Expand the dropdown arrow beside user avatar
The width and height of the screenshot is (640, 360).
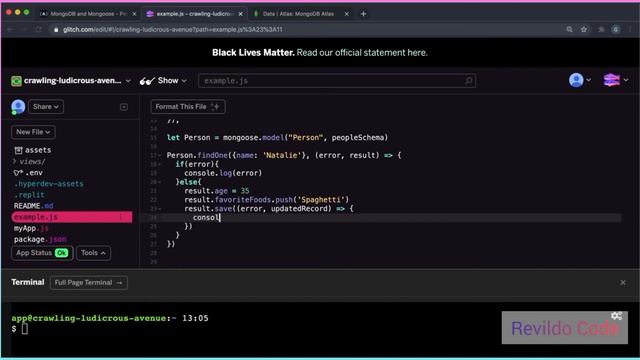click(588, 80)
